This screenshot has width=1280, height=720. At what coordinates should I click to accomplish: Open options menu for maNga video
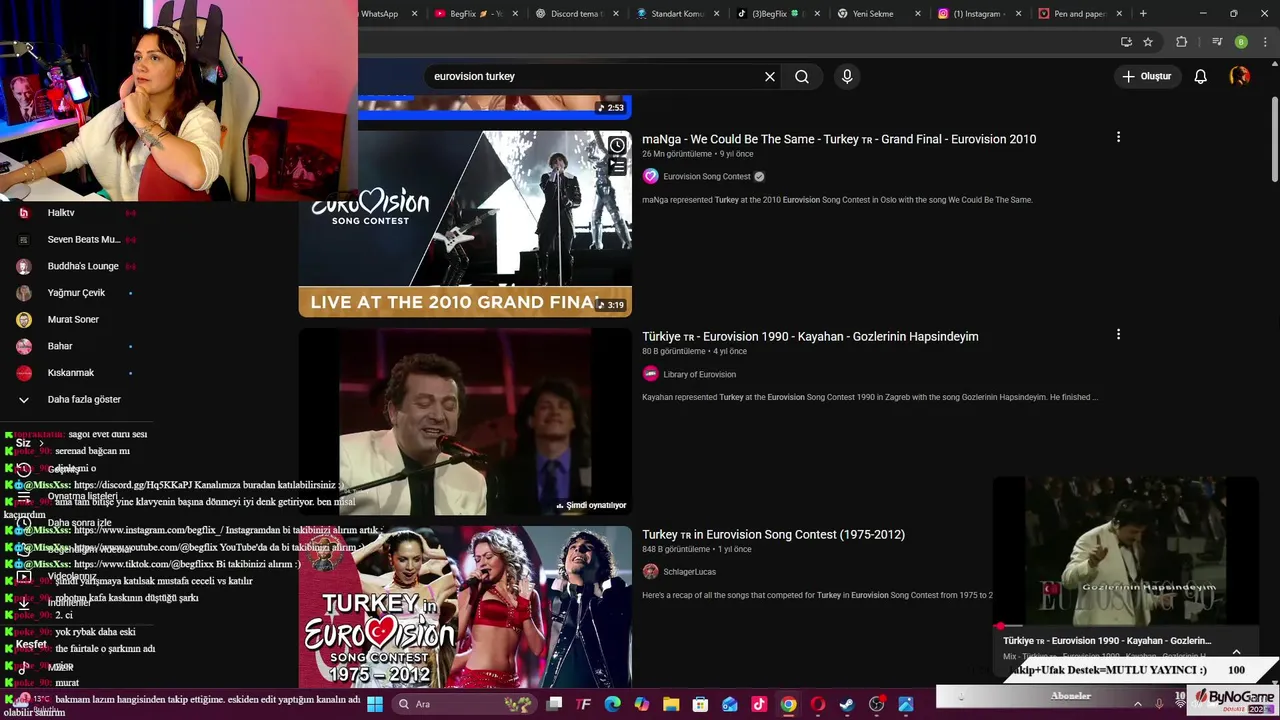coord(1118,137)
